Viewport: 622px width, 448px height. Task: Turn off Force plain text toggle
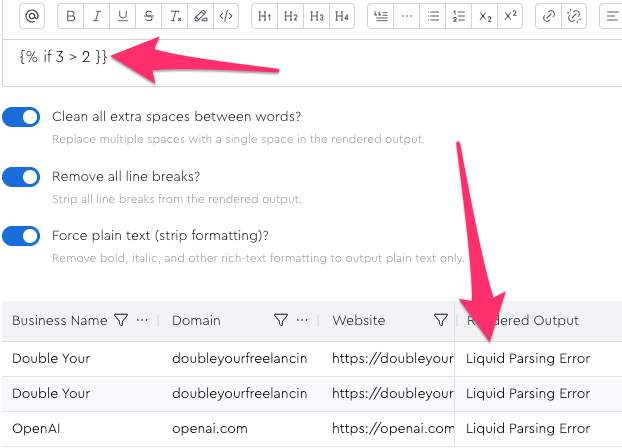(22, 237)
